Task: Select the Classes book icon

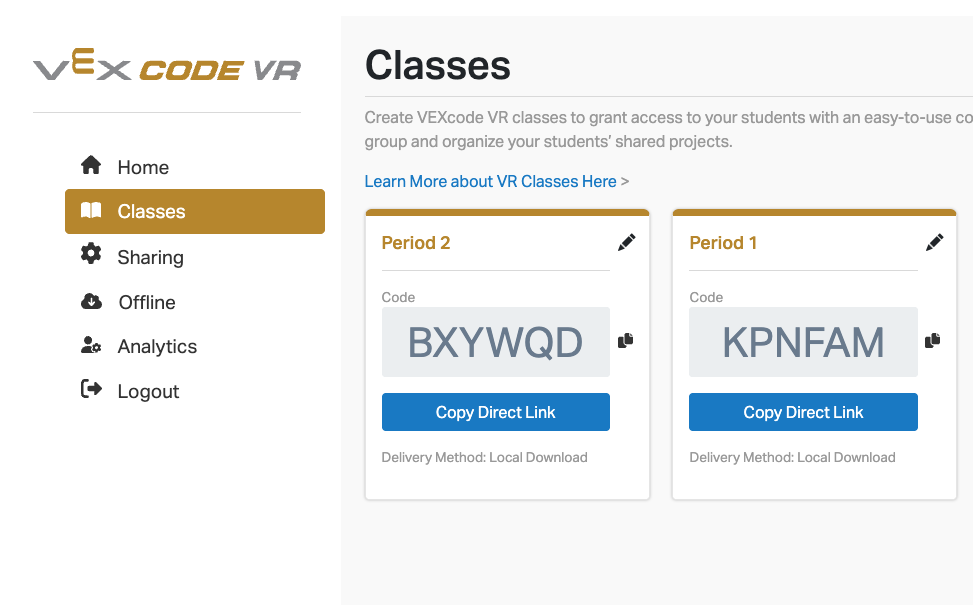Action: [91, 211]
